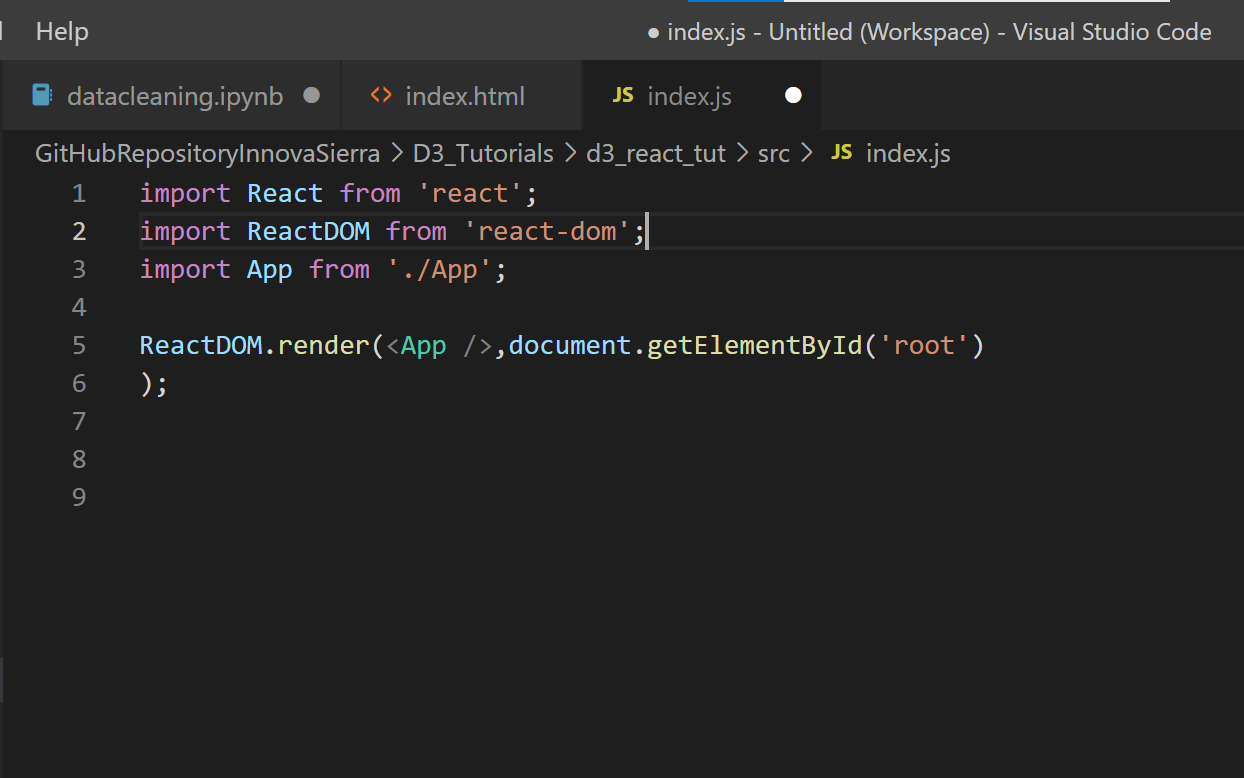Click the JS icon on index.js tab
Image resolution: width=1244 pixels, height=778 pixels.
(x=623, y=95)
